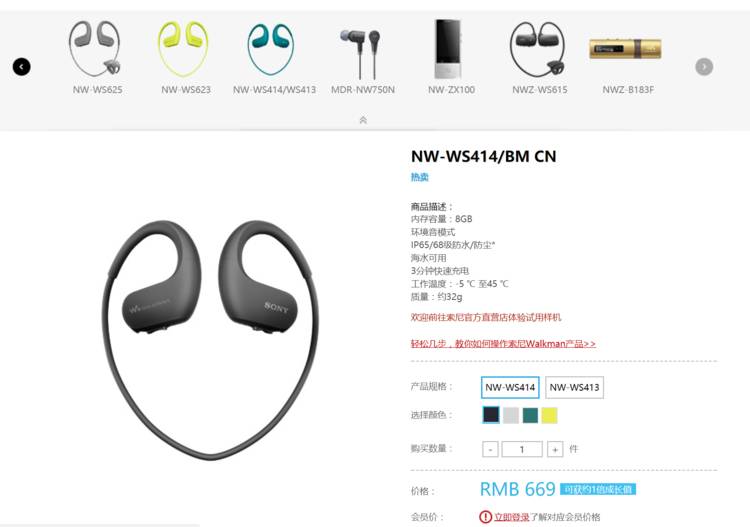
Task: Choose the yellow color swatch
Action: click(x=549, y=415)
